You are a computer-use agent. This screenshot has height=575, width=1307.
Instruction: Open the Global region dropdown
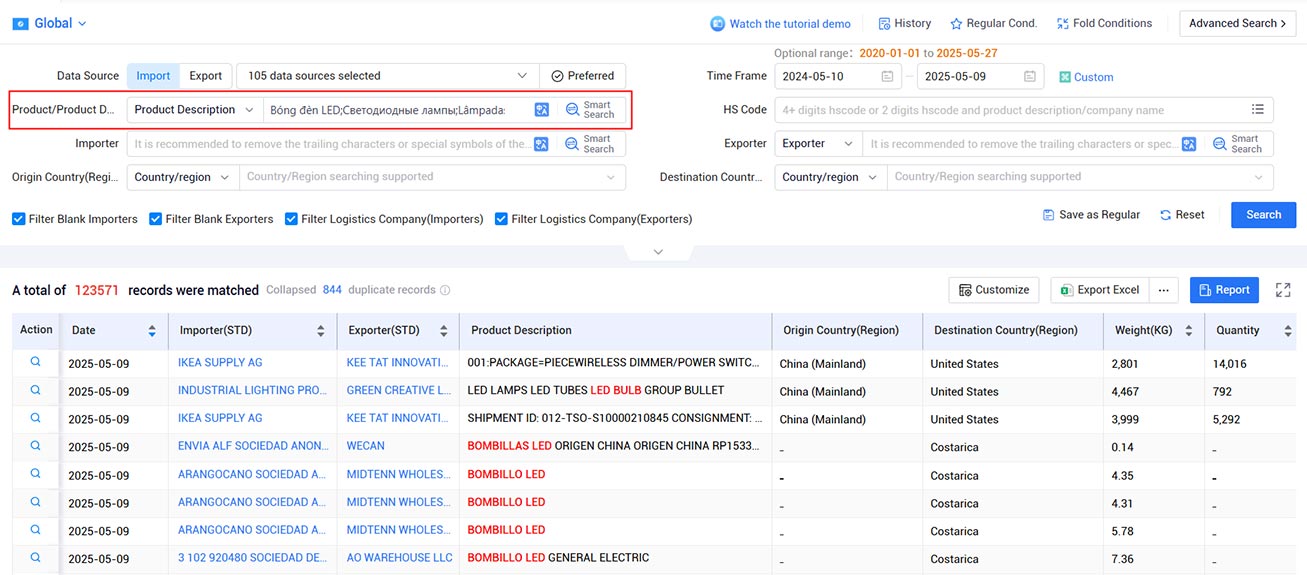pyautogui.click(x=51, y=23)
